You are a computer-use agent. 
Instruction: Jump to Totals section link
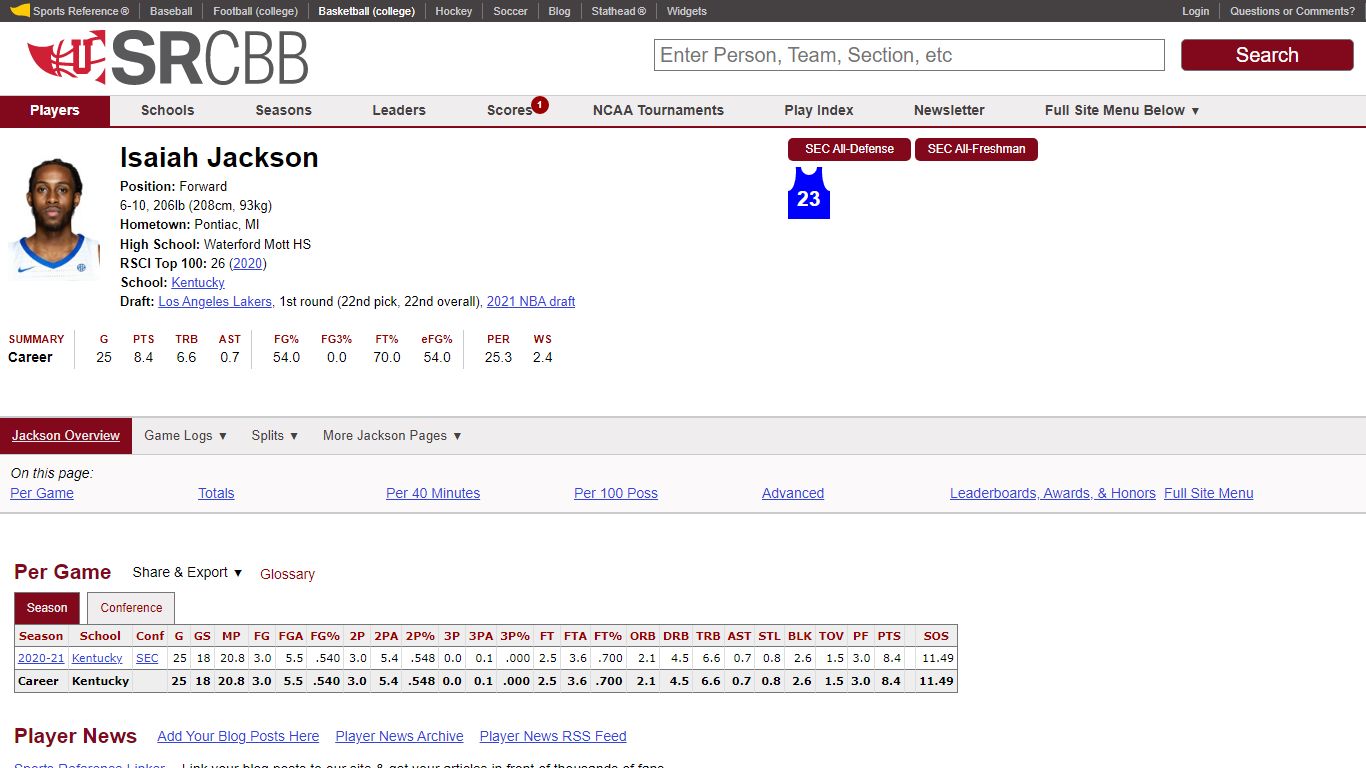click(x=216, y=493)
